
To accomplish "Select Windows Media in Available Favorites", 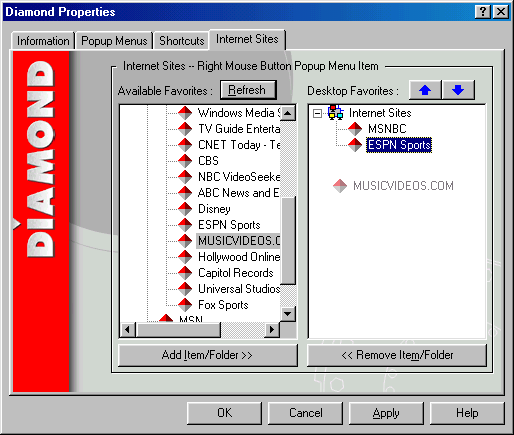I will (239, 113).
